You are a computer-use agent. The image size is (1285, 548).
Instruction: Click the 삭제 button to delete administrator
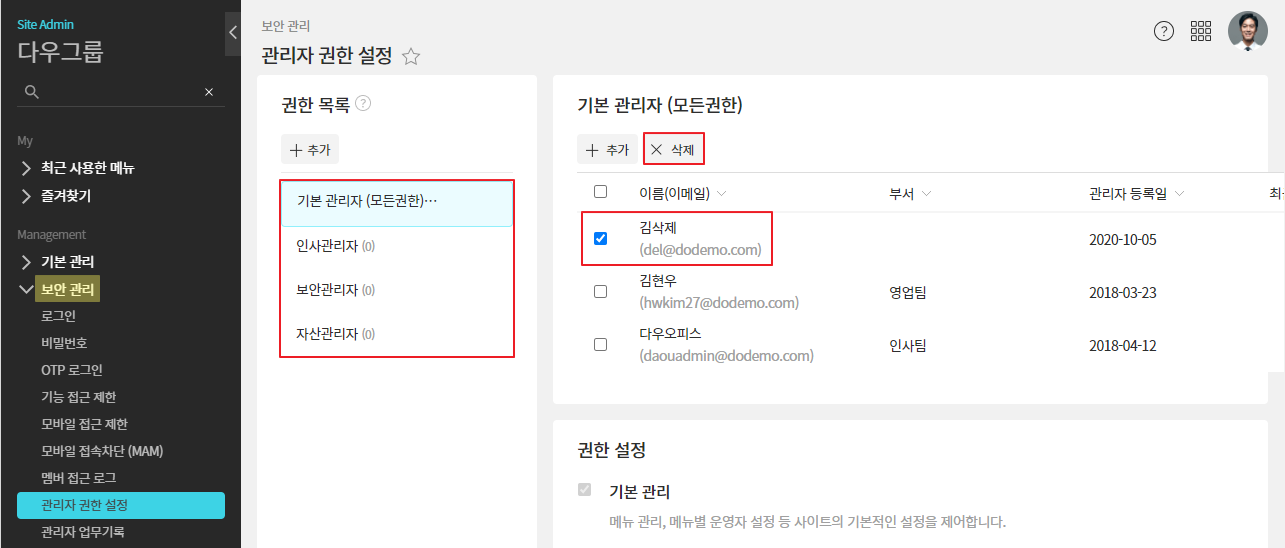pyautogui.click(x=674, y=149)
